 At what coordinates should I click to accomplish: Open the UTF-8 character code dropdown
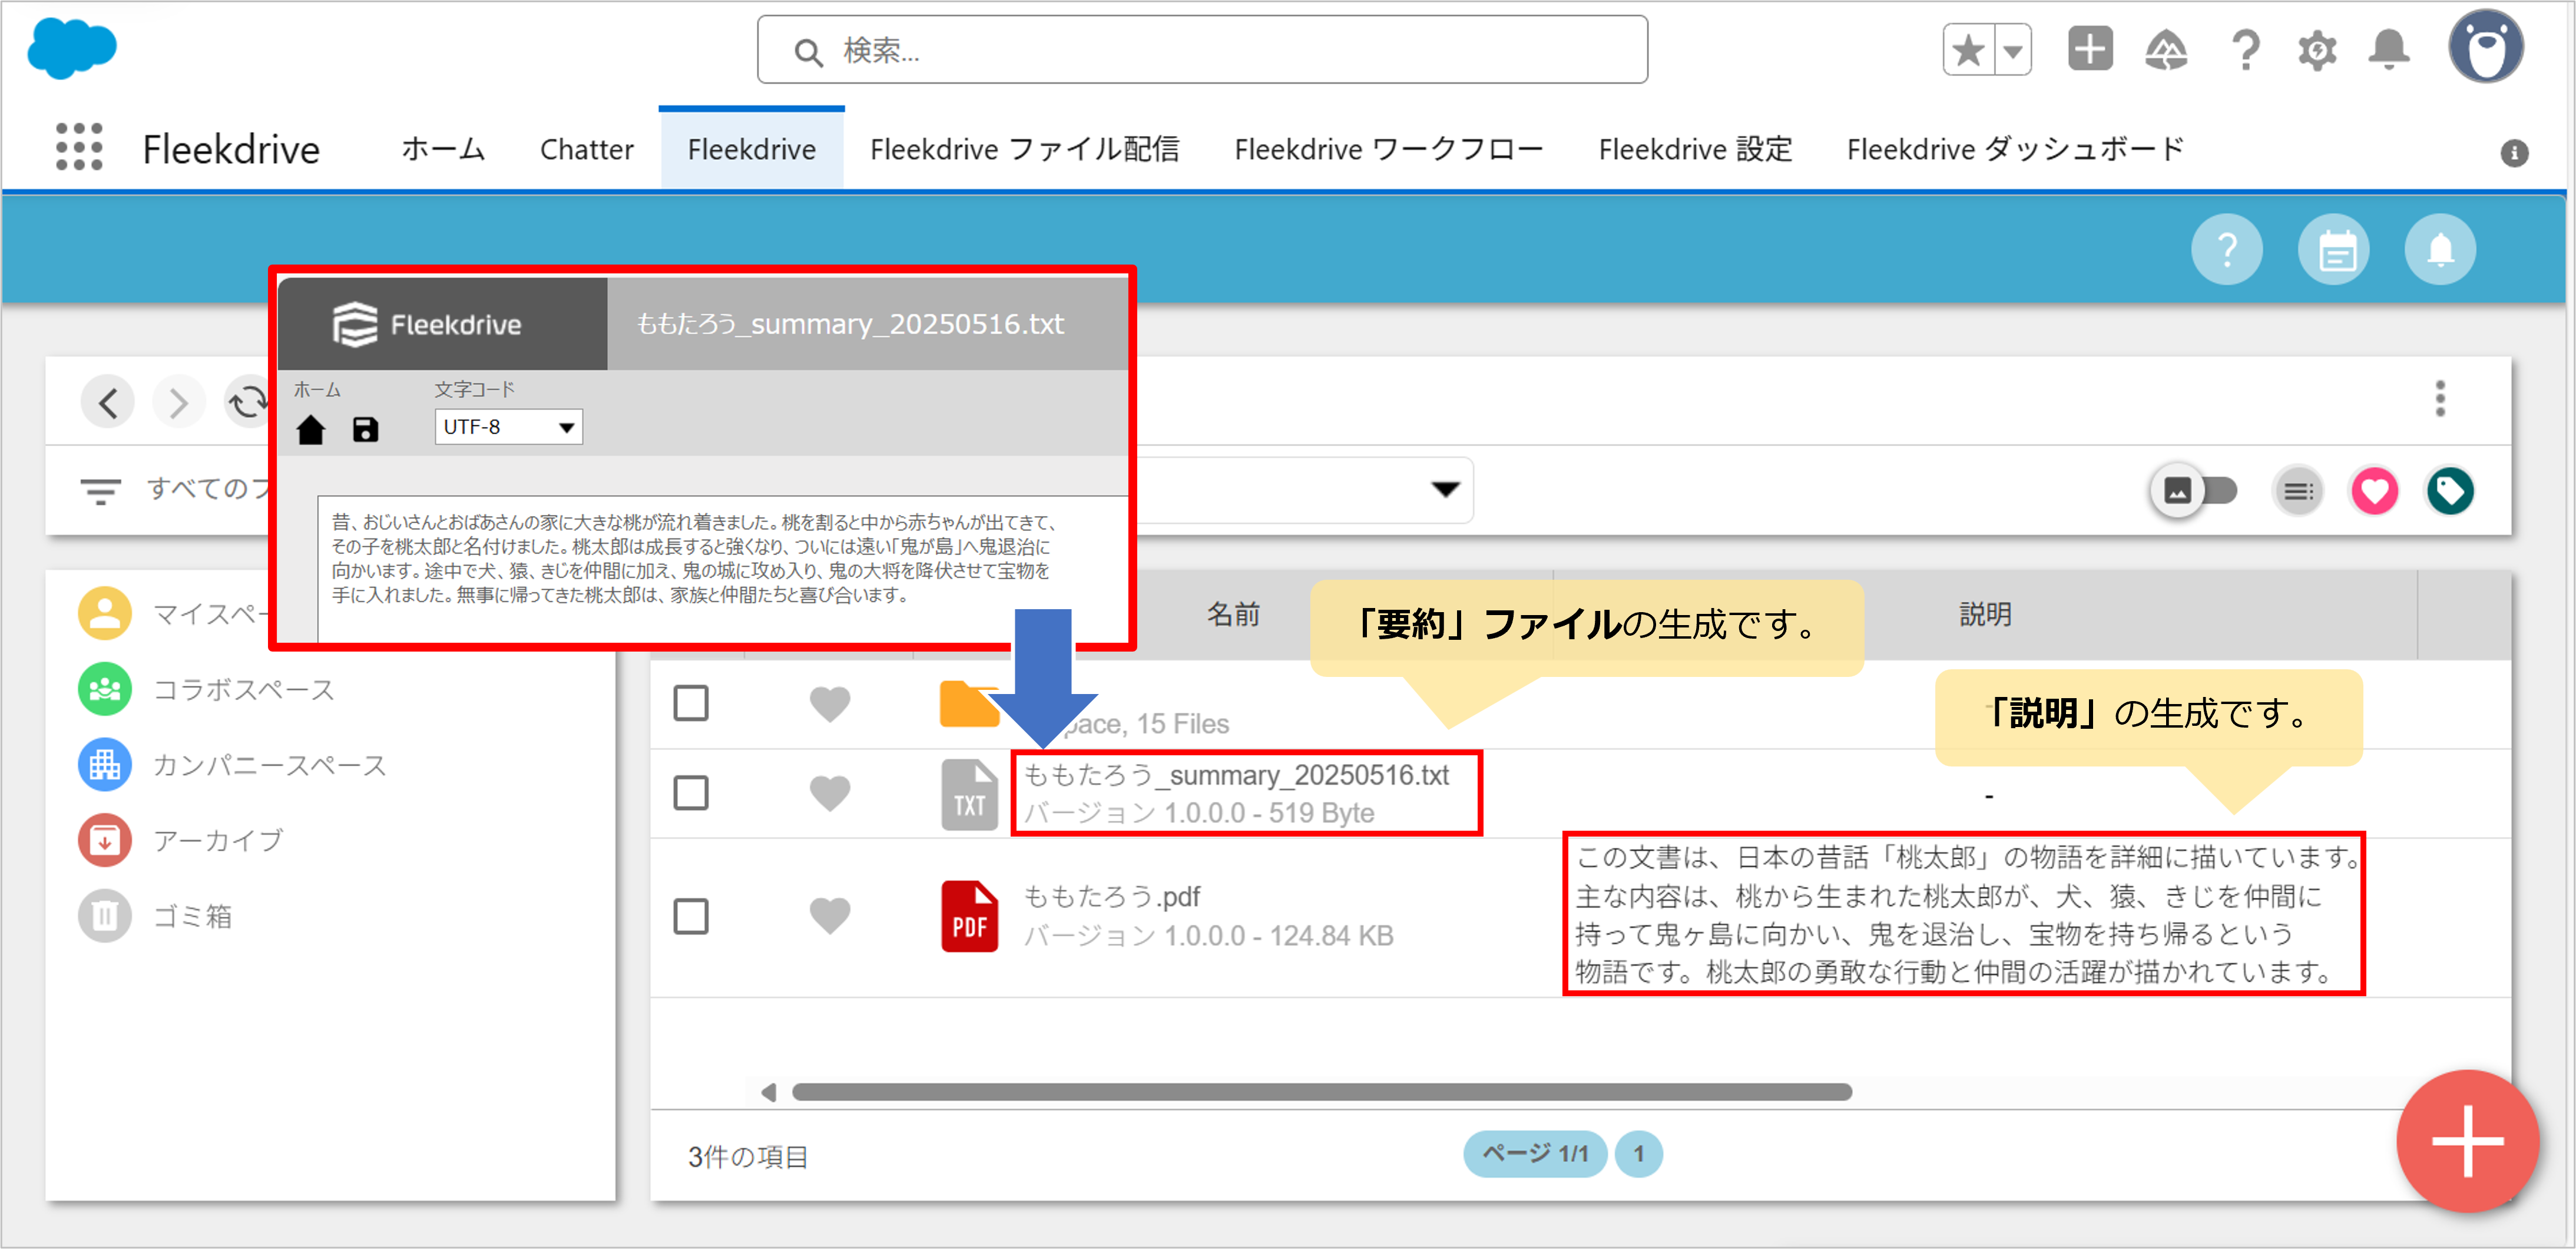click(x=508, y=426)
